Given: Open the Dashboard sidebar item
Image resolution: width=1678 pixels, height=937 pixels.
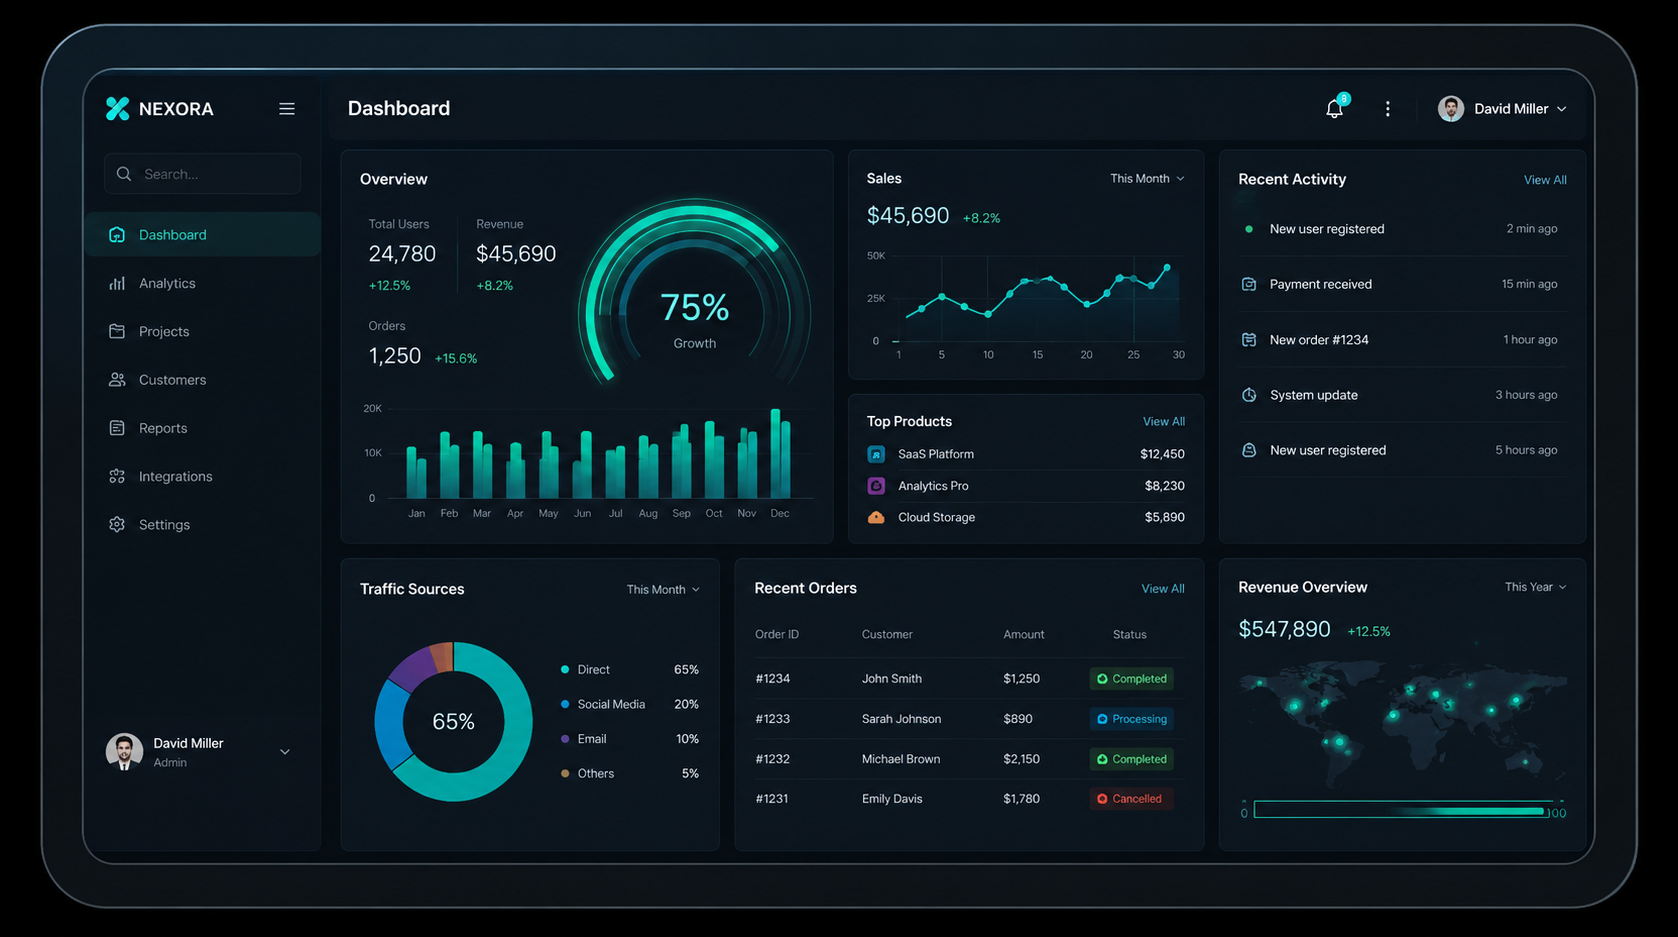Looking at the screenshot, I should pos(203,235).
